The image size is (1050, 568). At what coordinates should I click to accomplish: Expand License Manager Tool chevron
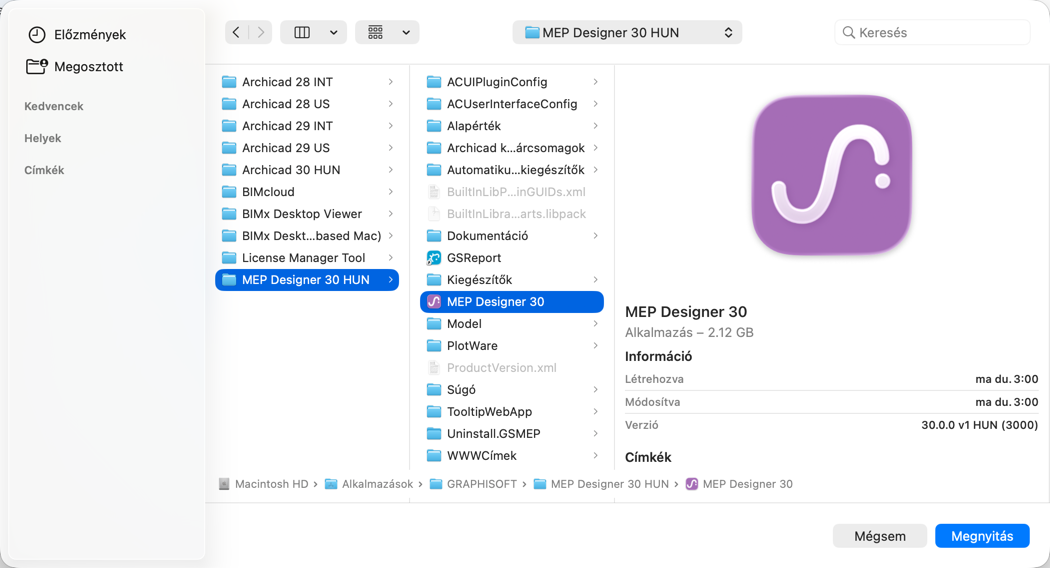pyautogui.click(x=390, y=258)
